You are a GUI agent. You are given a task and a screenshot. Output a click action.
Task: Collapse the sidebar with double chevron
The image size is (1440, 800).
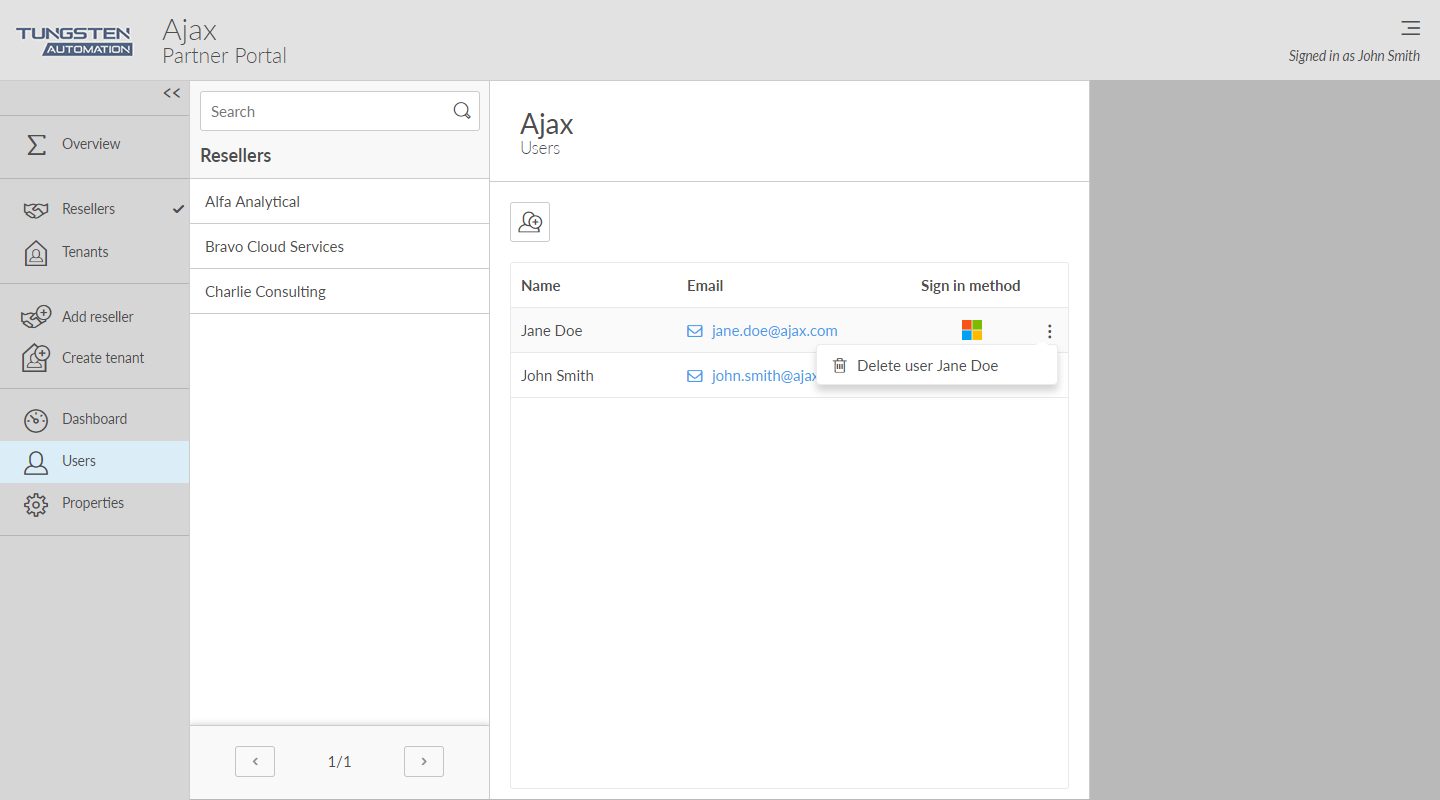[x=172, y=93]
